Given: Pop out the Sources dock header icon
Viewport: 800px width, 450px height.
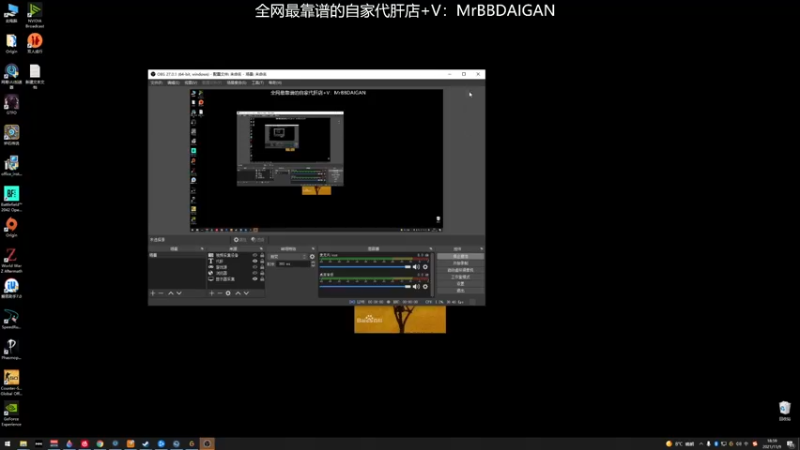Looking at the screenshot, I should click(x=261, y=249).
